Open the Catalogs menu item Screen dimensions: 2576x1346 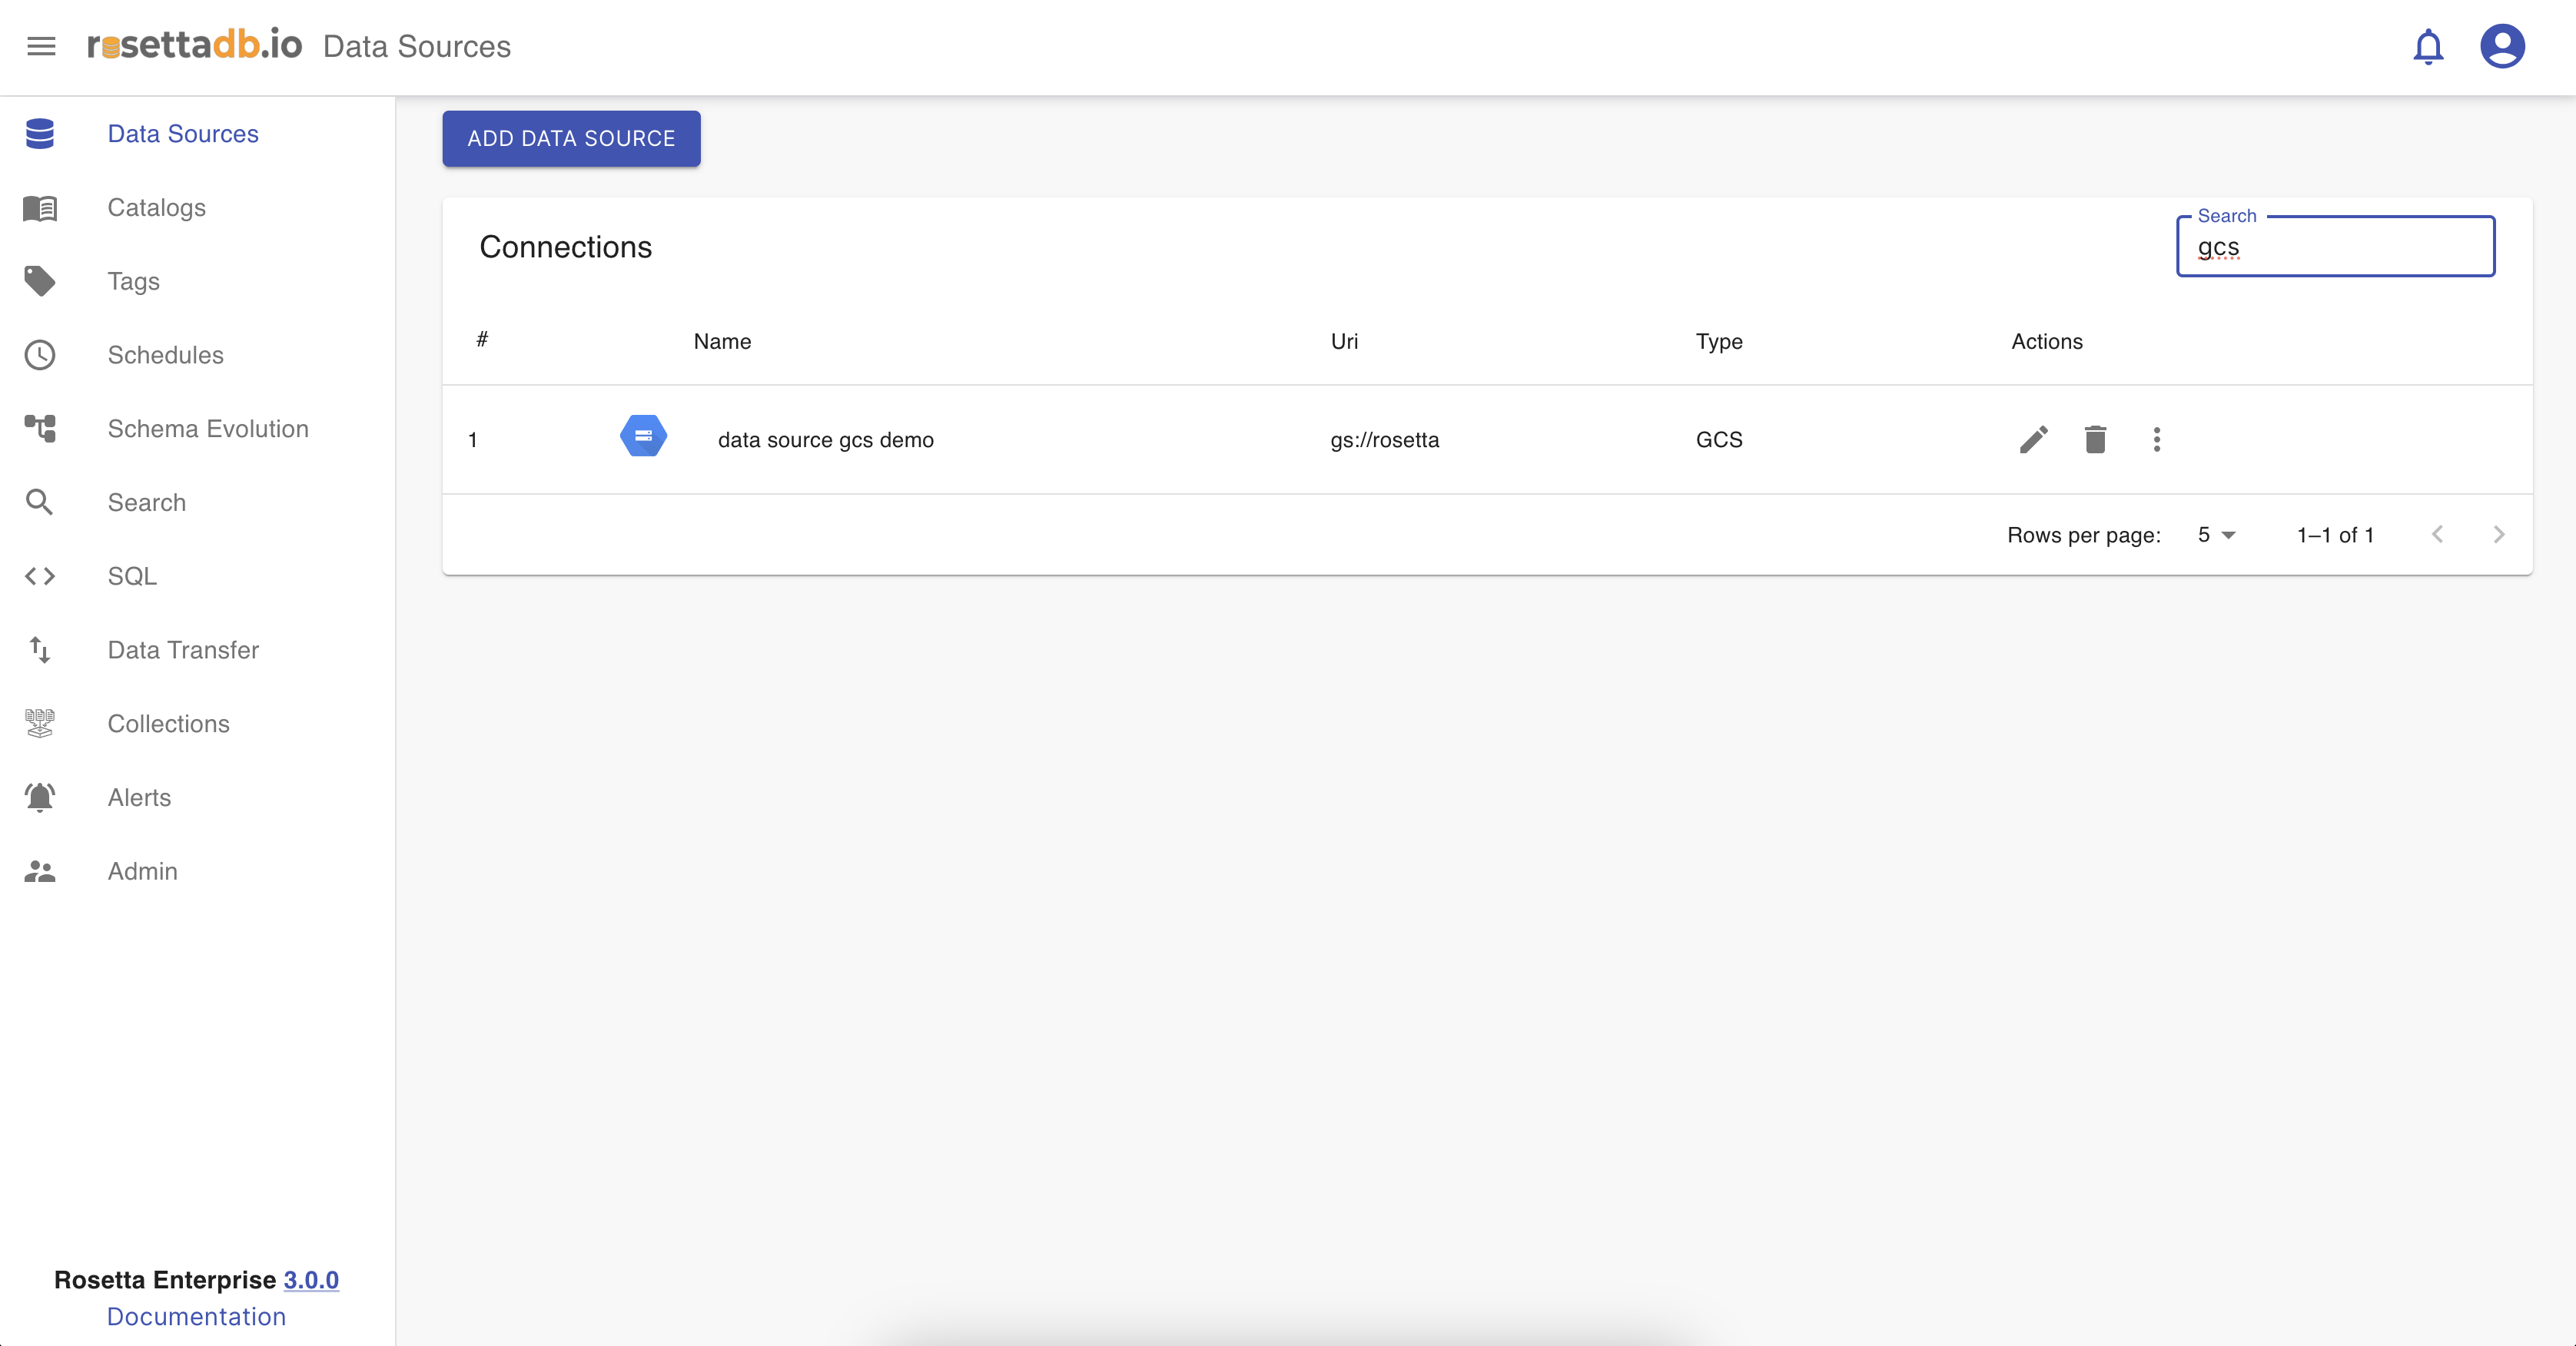coord(157,208)
